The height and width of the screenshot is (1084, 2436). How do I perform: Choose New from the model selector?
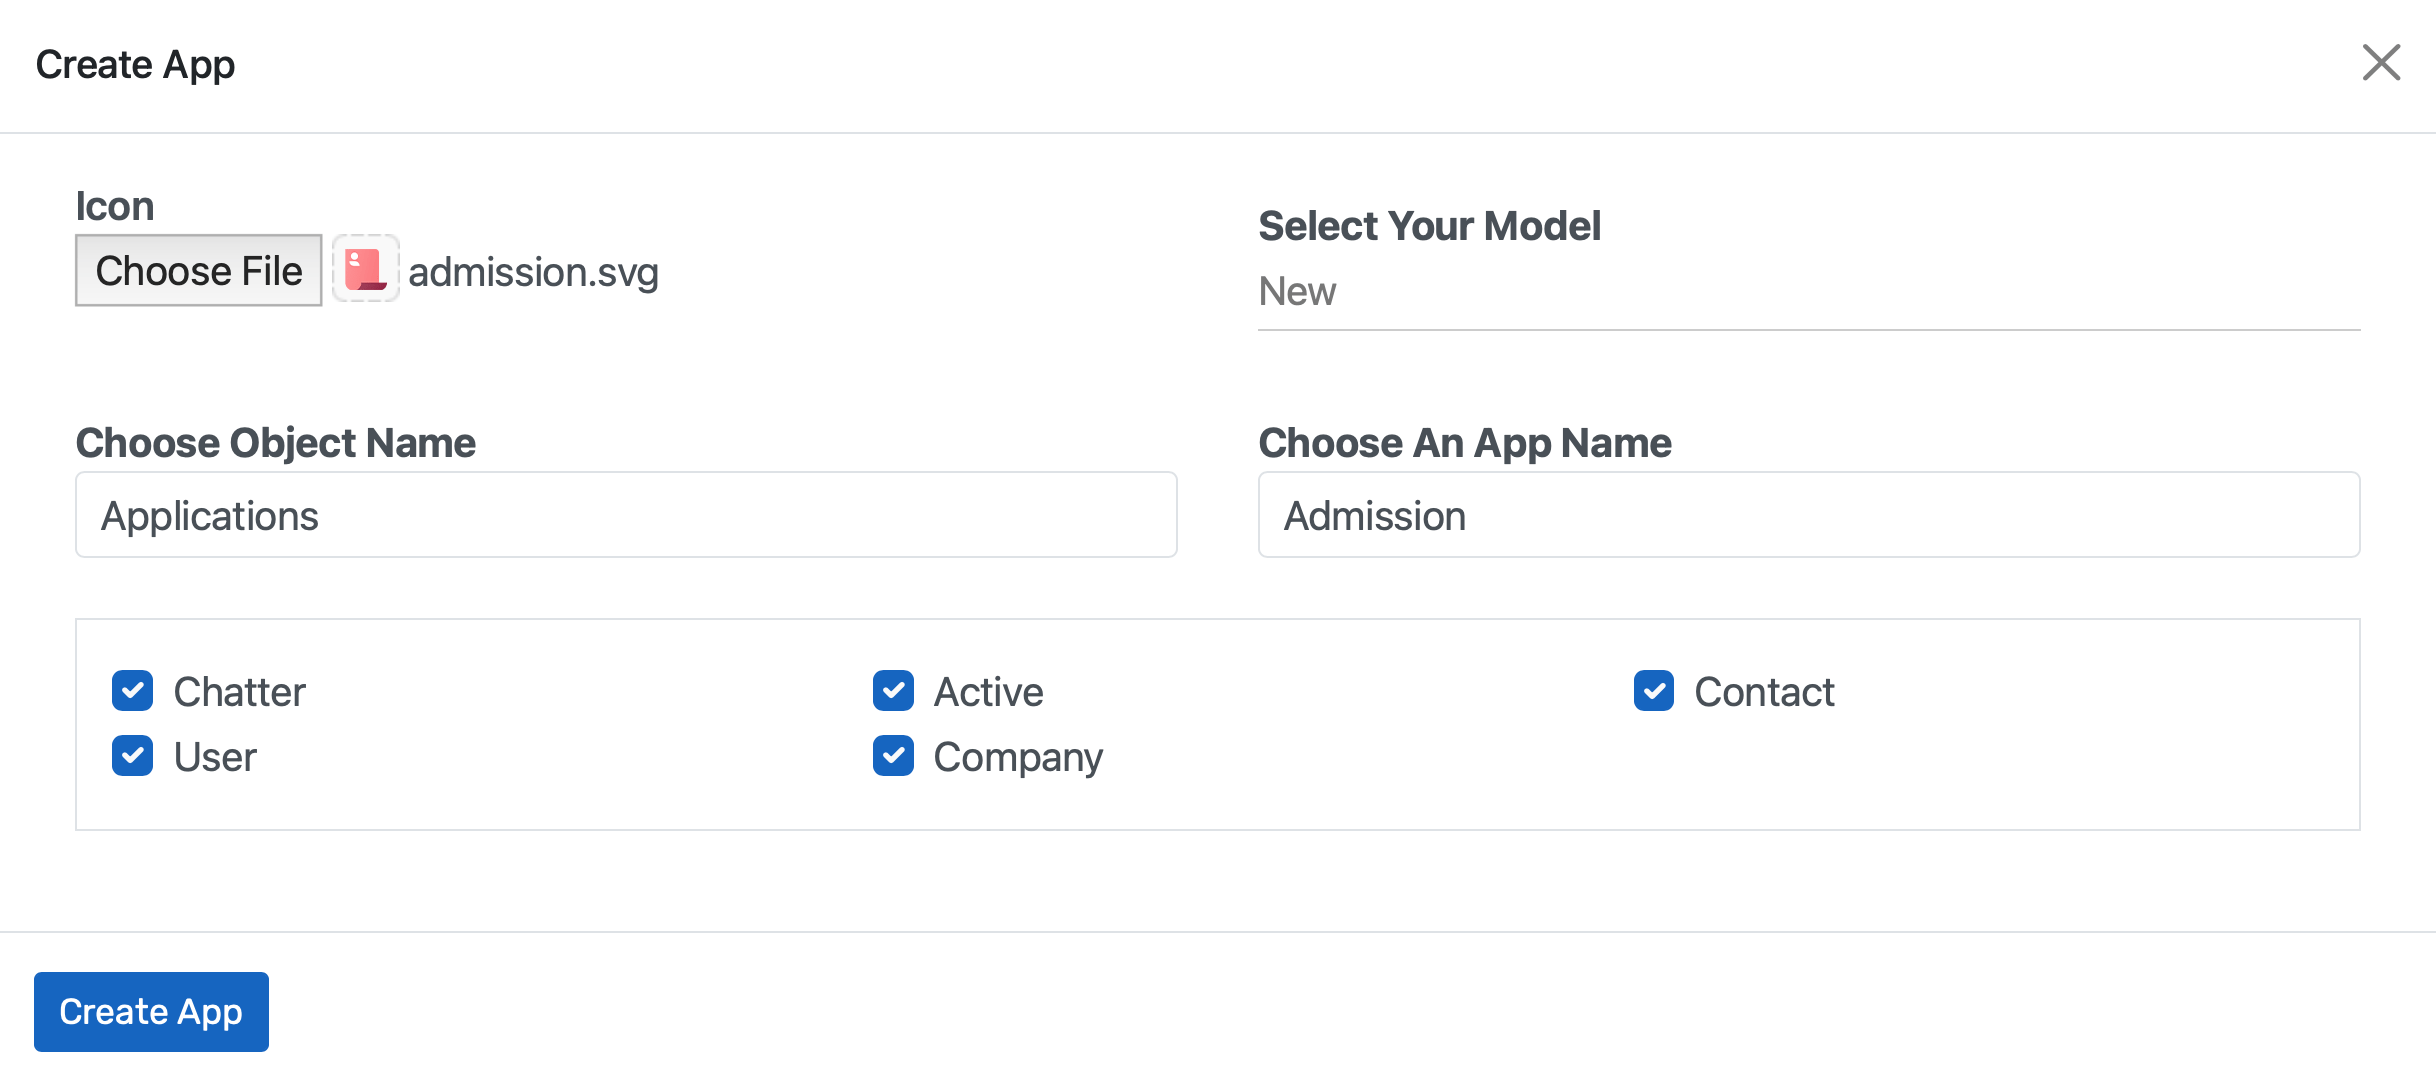click(x=1297, y=292)
